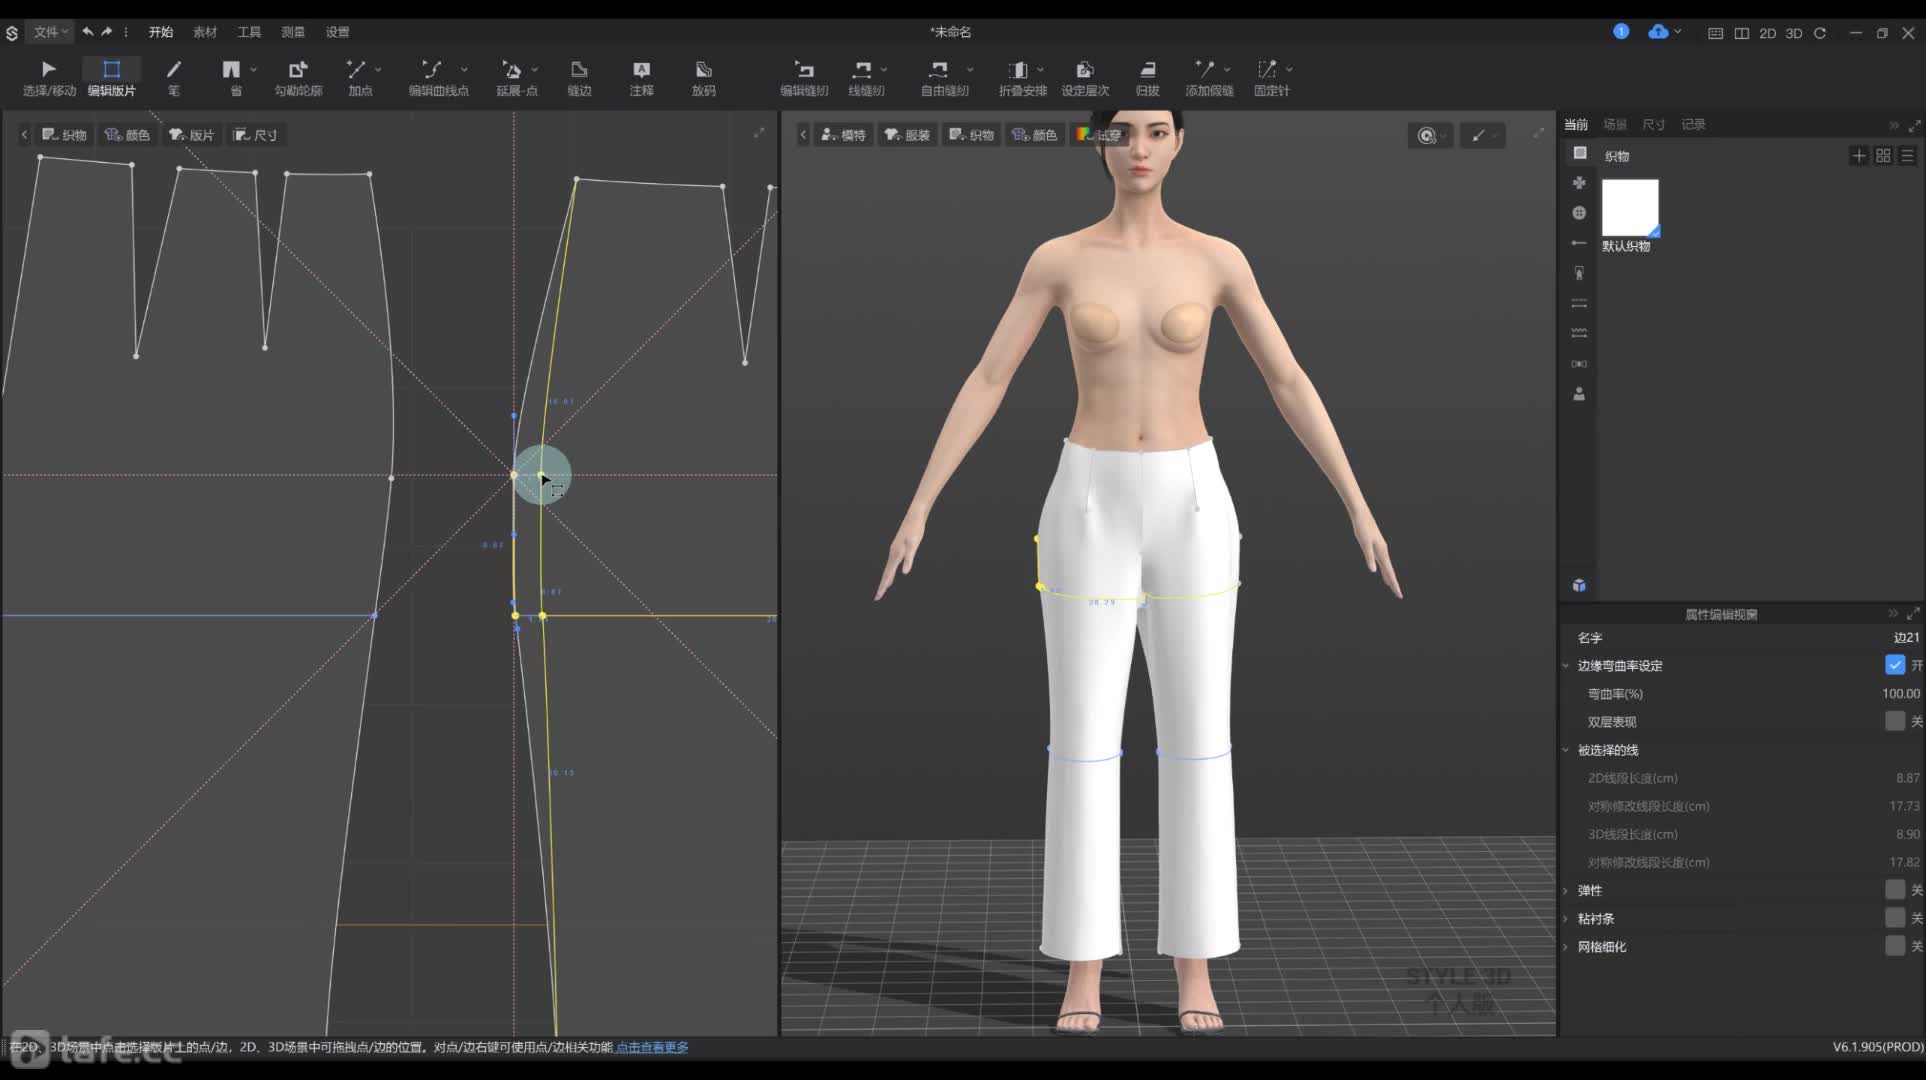The height and width of the screenshot is (1080, 1926).
Task: Select the 注释 annotation tool
Action: (x=641, y=77)
